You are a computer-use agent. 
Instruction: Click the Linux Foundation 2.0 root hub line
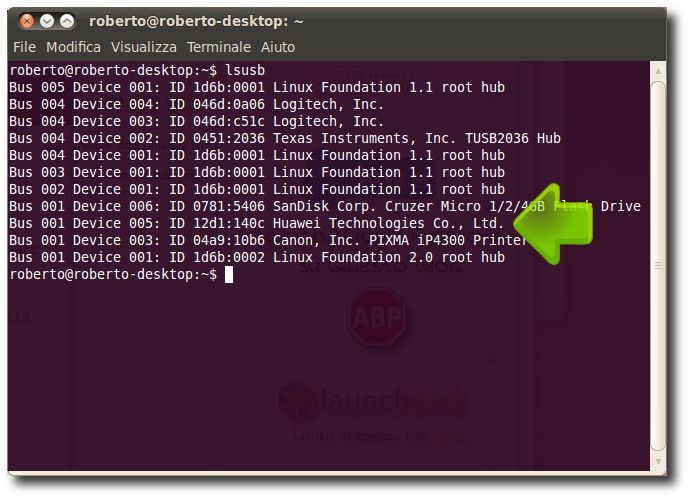(x=257, y=257)
